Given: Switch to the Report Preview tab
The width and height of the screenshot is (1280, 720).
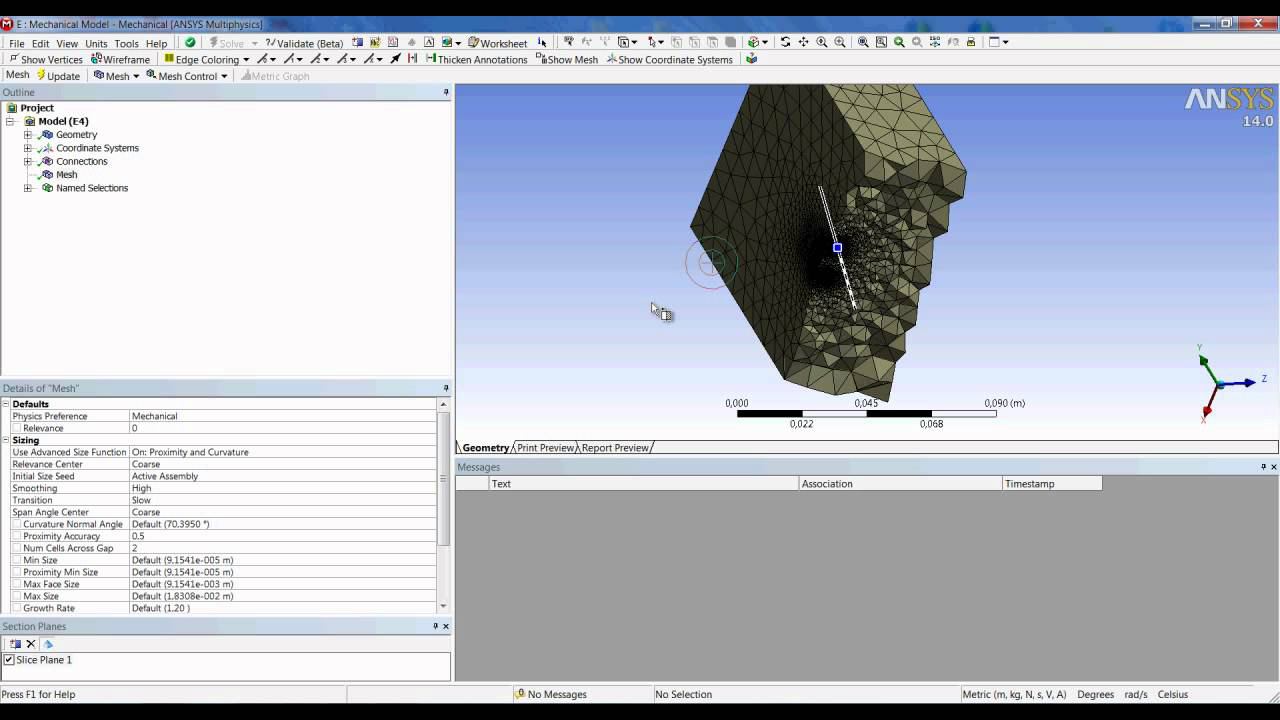Looking at the screenshot, I should pos(615,448).
